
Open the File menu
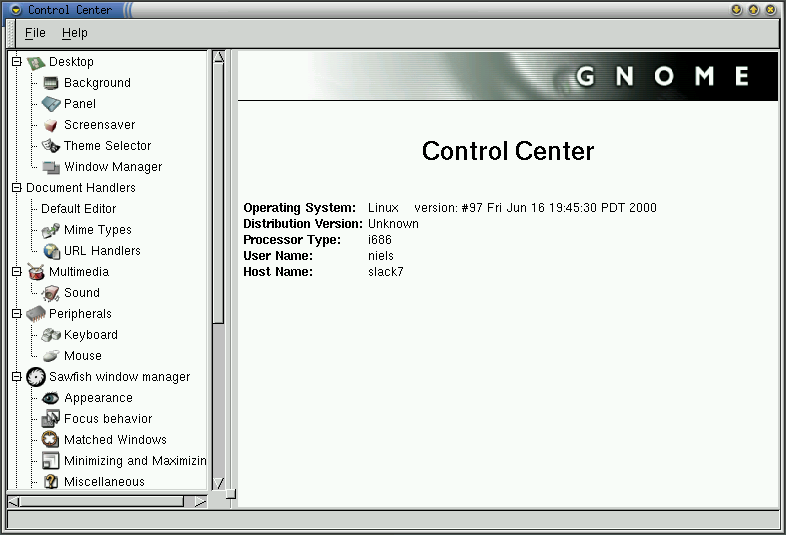[35, 33]
